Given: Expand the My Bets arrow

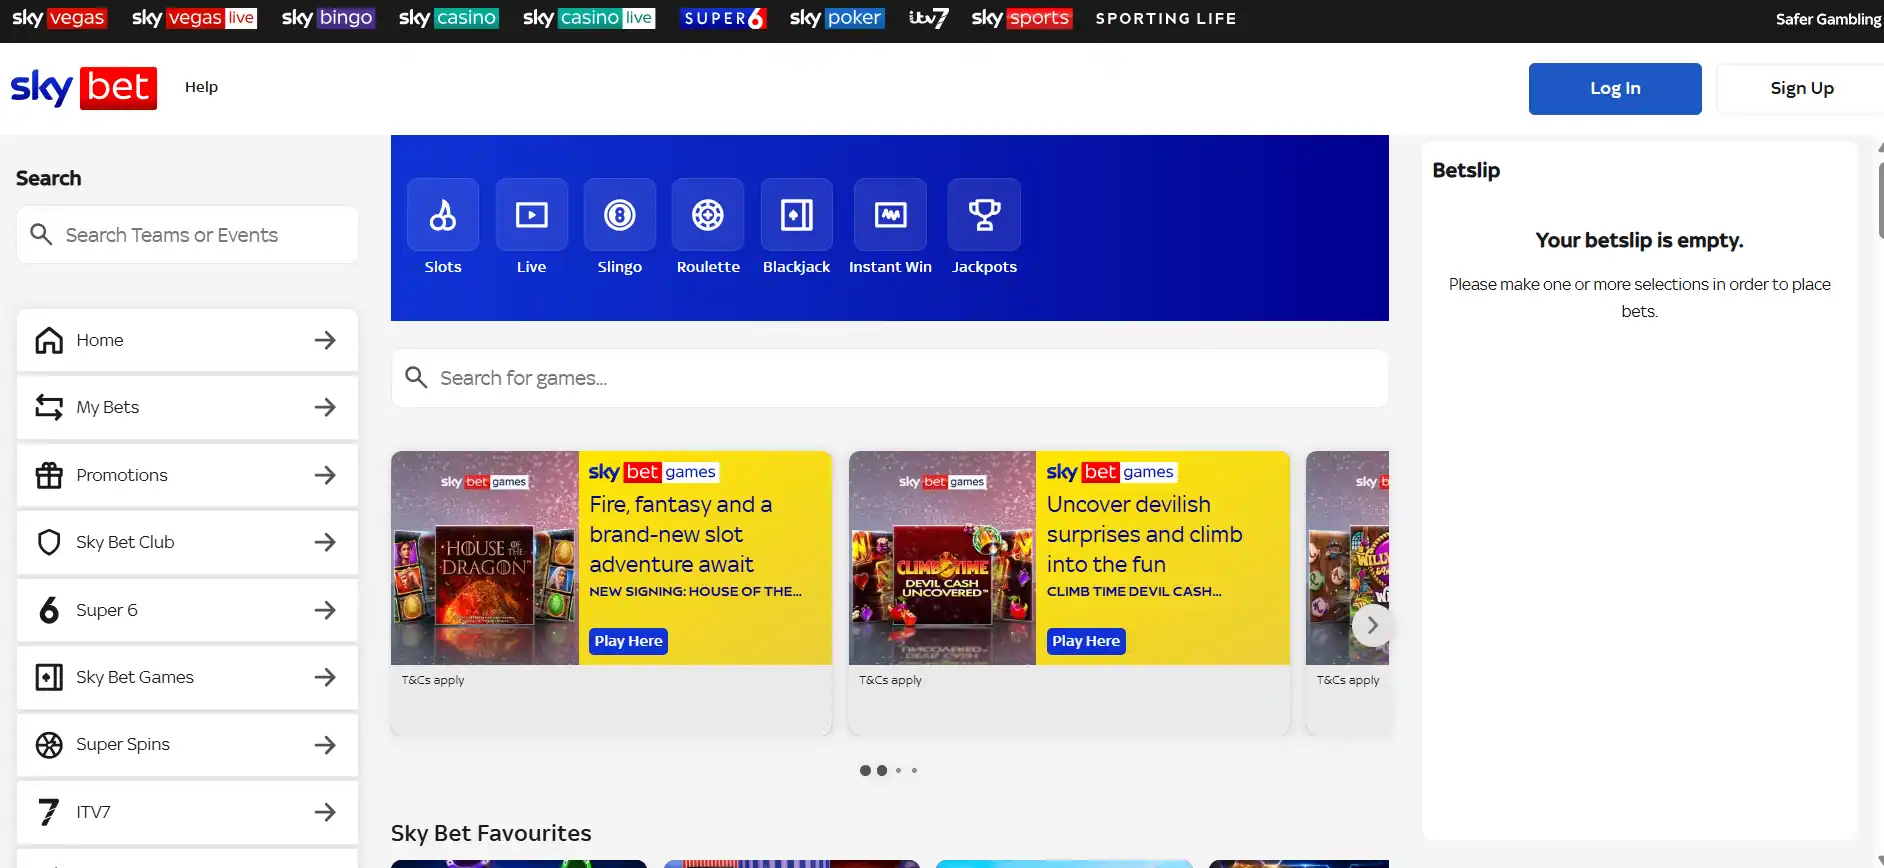Looking at the screenshot, I should [x=325, y=407].
